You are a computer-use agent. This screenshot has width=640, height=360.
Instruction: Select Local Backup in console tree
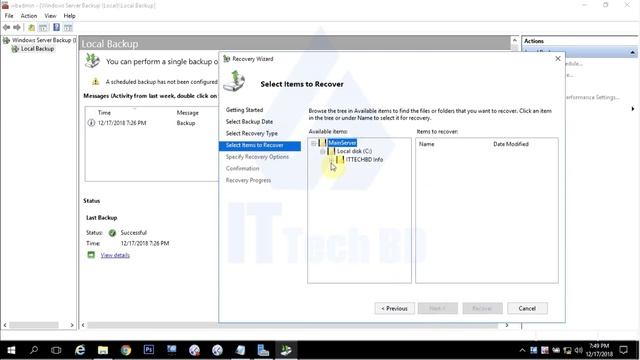coord(37,49)
